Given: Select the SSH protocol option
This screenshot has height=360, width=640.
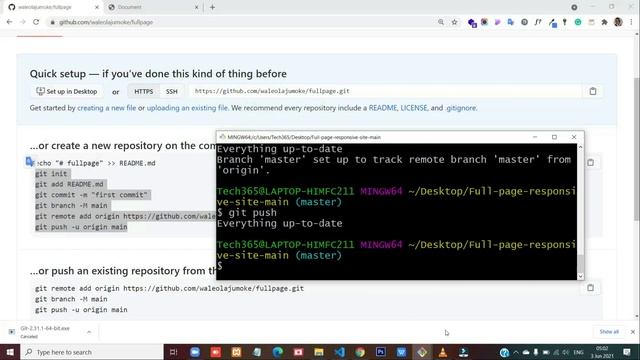Looking at the screenshot, I should click(171, 91).
